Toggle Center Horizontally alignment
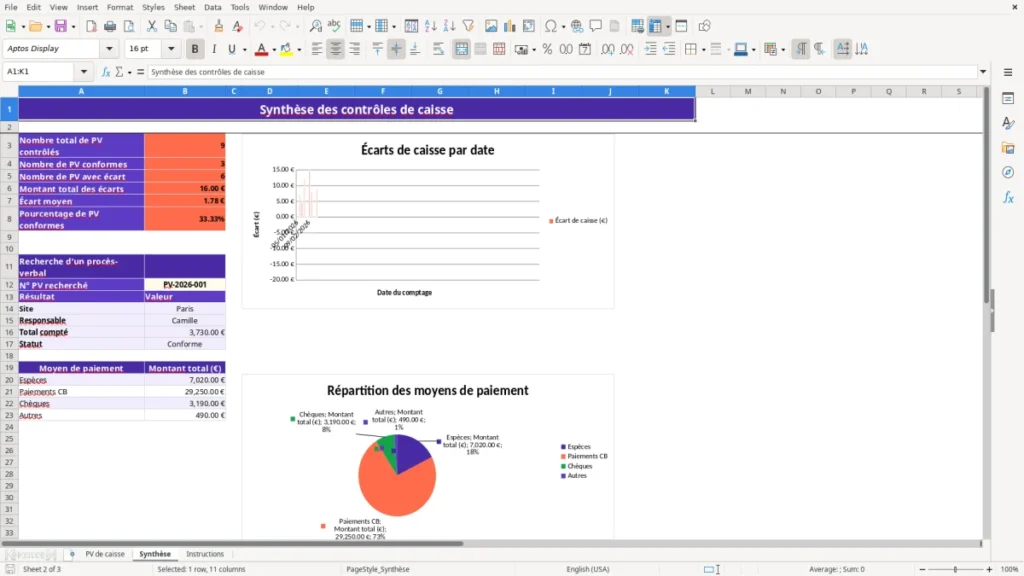 (336, 49)
